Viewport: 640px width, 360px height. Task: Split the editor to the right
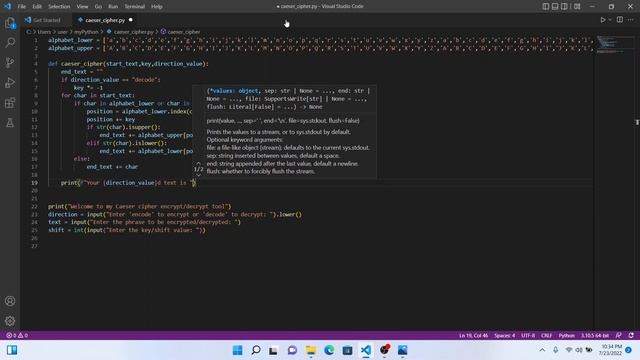(x=620, y=20)
